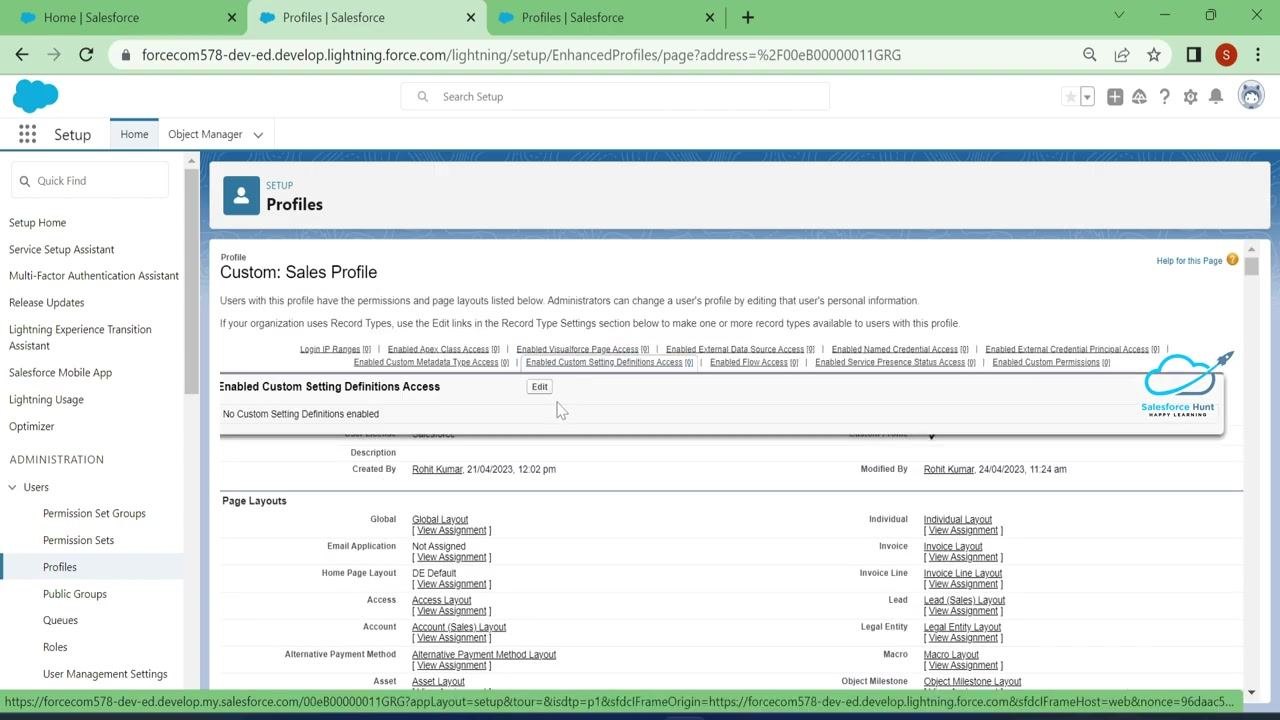
Task: Open Roles in sidebar
Action: tap(55, 647)
